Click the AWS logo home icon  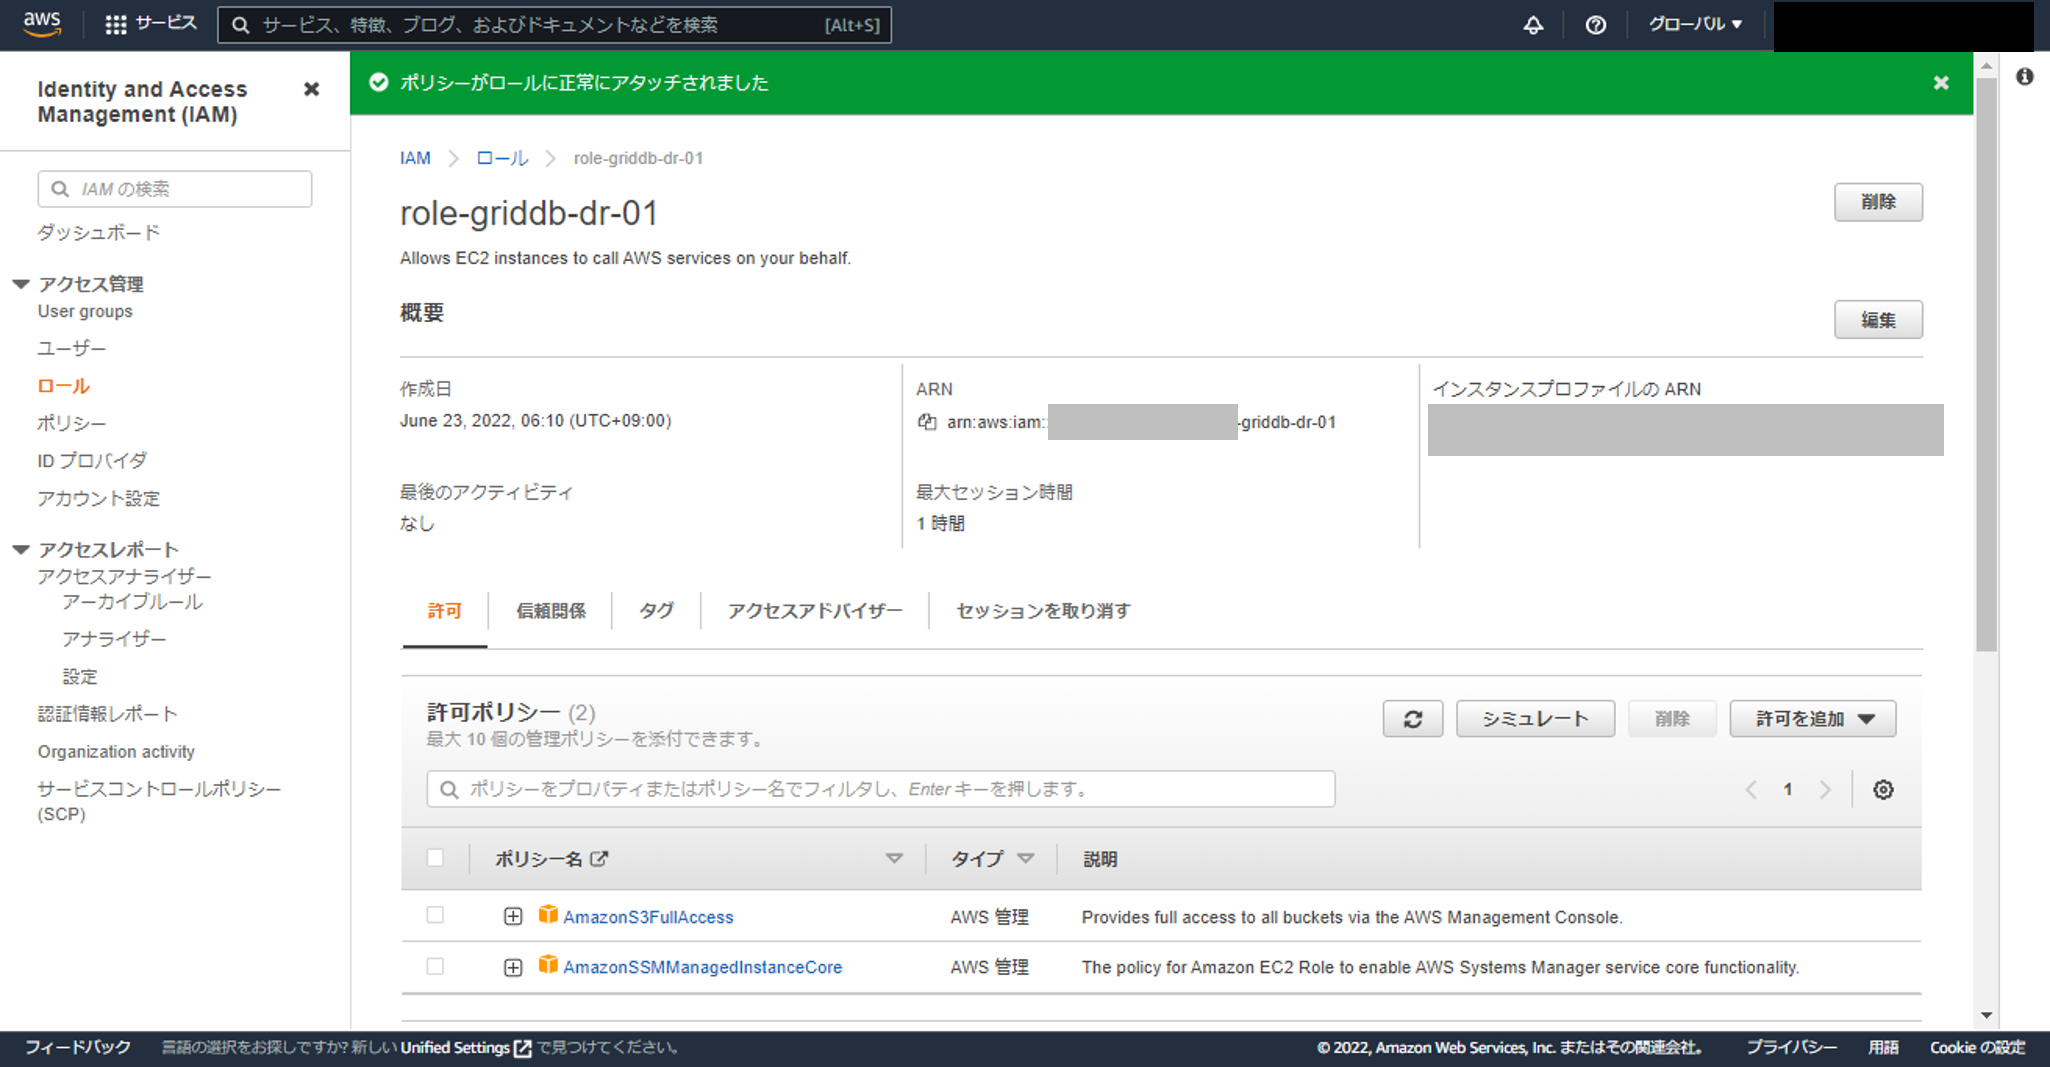[x=42, y=24]
